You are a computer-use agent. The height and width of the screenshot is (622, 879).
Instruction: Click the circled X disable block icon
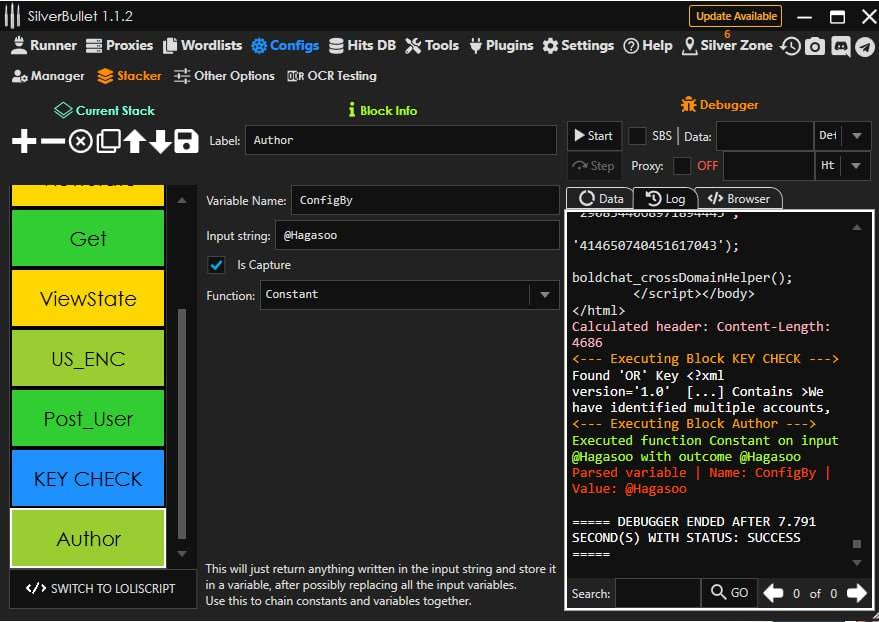[x=80, y=141]
